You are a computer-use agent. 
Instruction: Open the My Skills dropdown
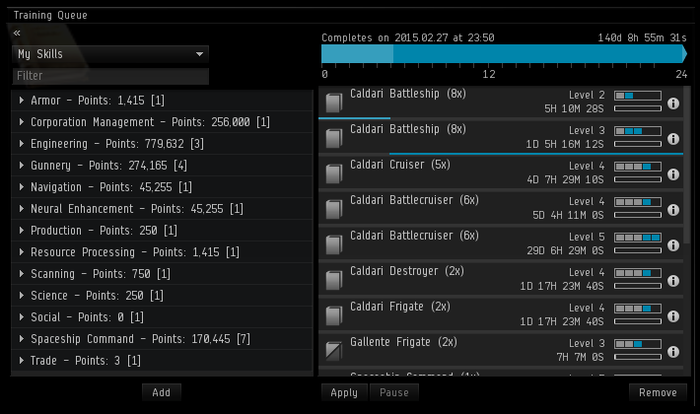(x=110, y=54)
